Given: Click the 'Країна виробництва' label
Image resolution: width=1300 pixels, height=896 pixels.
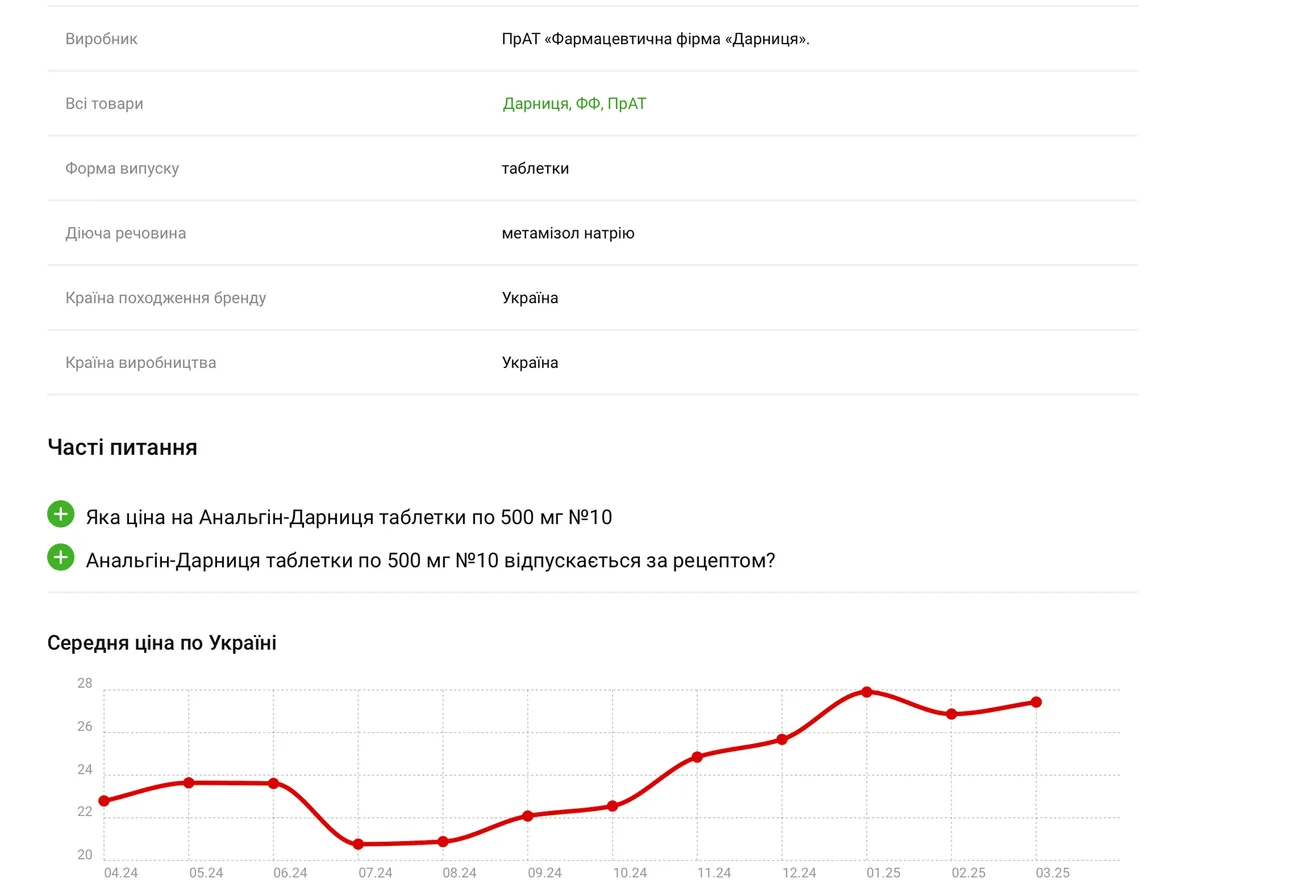Looking at the screenshot, I should [x=141, y=363].
